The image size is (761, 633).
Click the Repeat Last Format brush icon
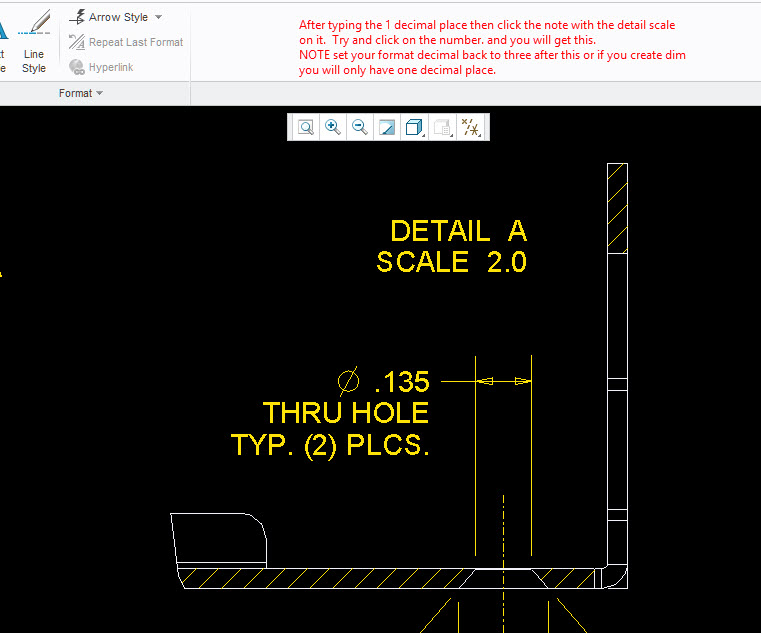(x=77, y=42)
